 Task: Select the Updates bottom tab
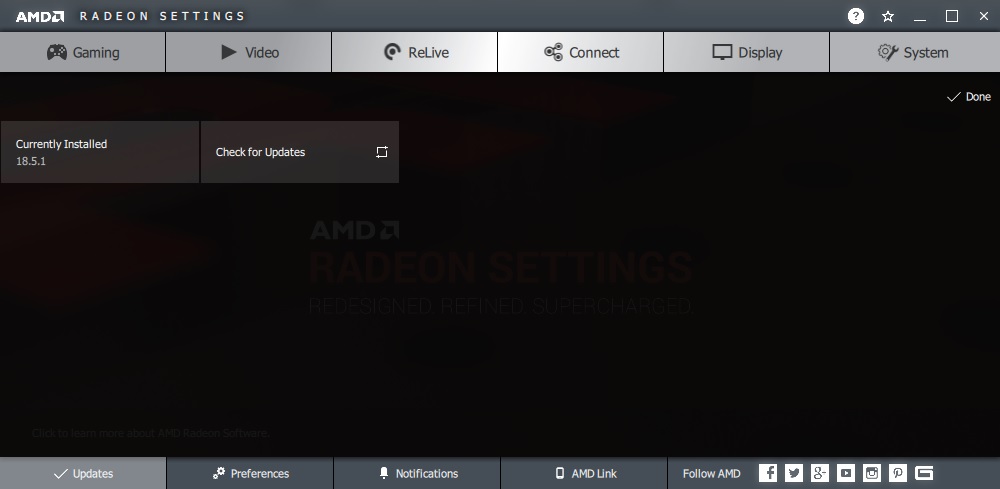(83, 473)
